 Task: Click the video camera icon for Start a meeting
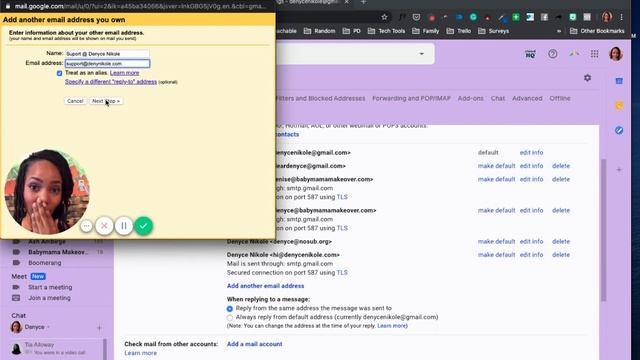[16, 287]
